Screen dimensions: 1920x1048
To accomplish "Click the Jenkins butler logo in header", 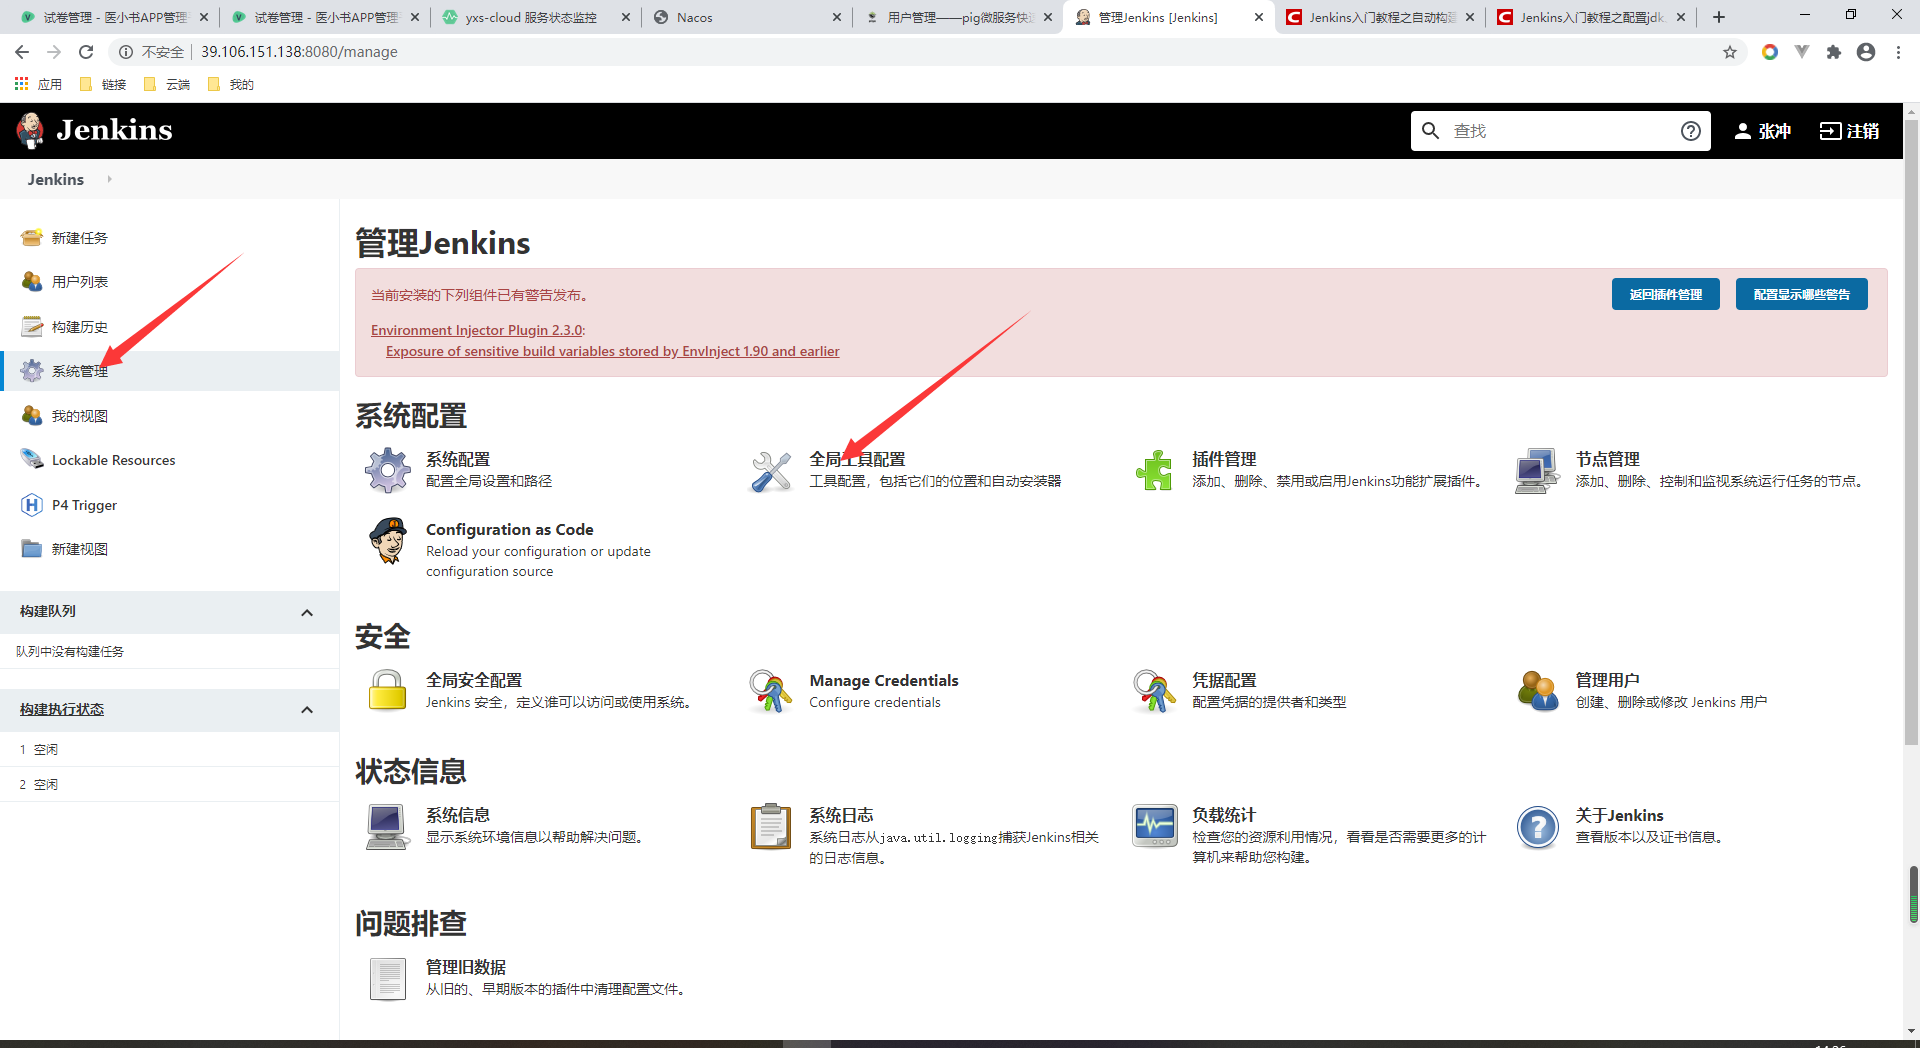I will pyautogui.click(x=31, y=130).
